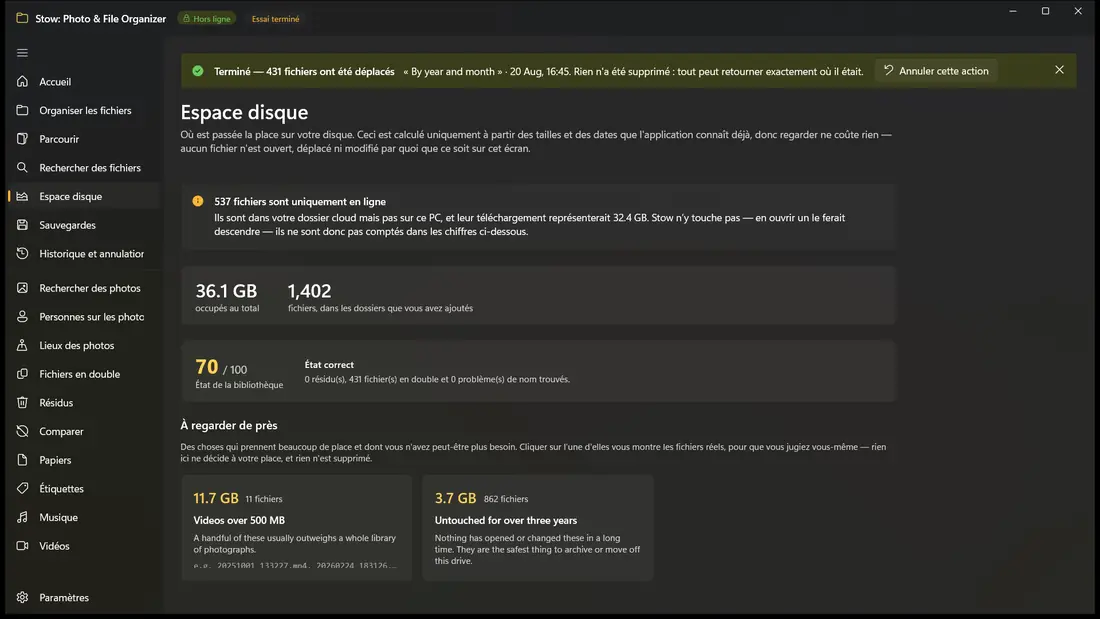
Task: Click the orange info icon beside 537 fichiers
Action: (198, 201)
